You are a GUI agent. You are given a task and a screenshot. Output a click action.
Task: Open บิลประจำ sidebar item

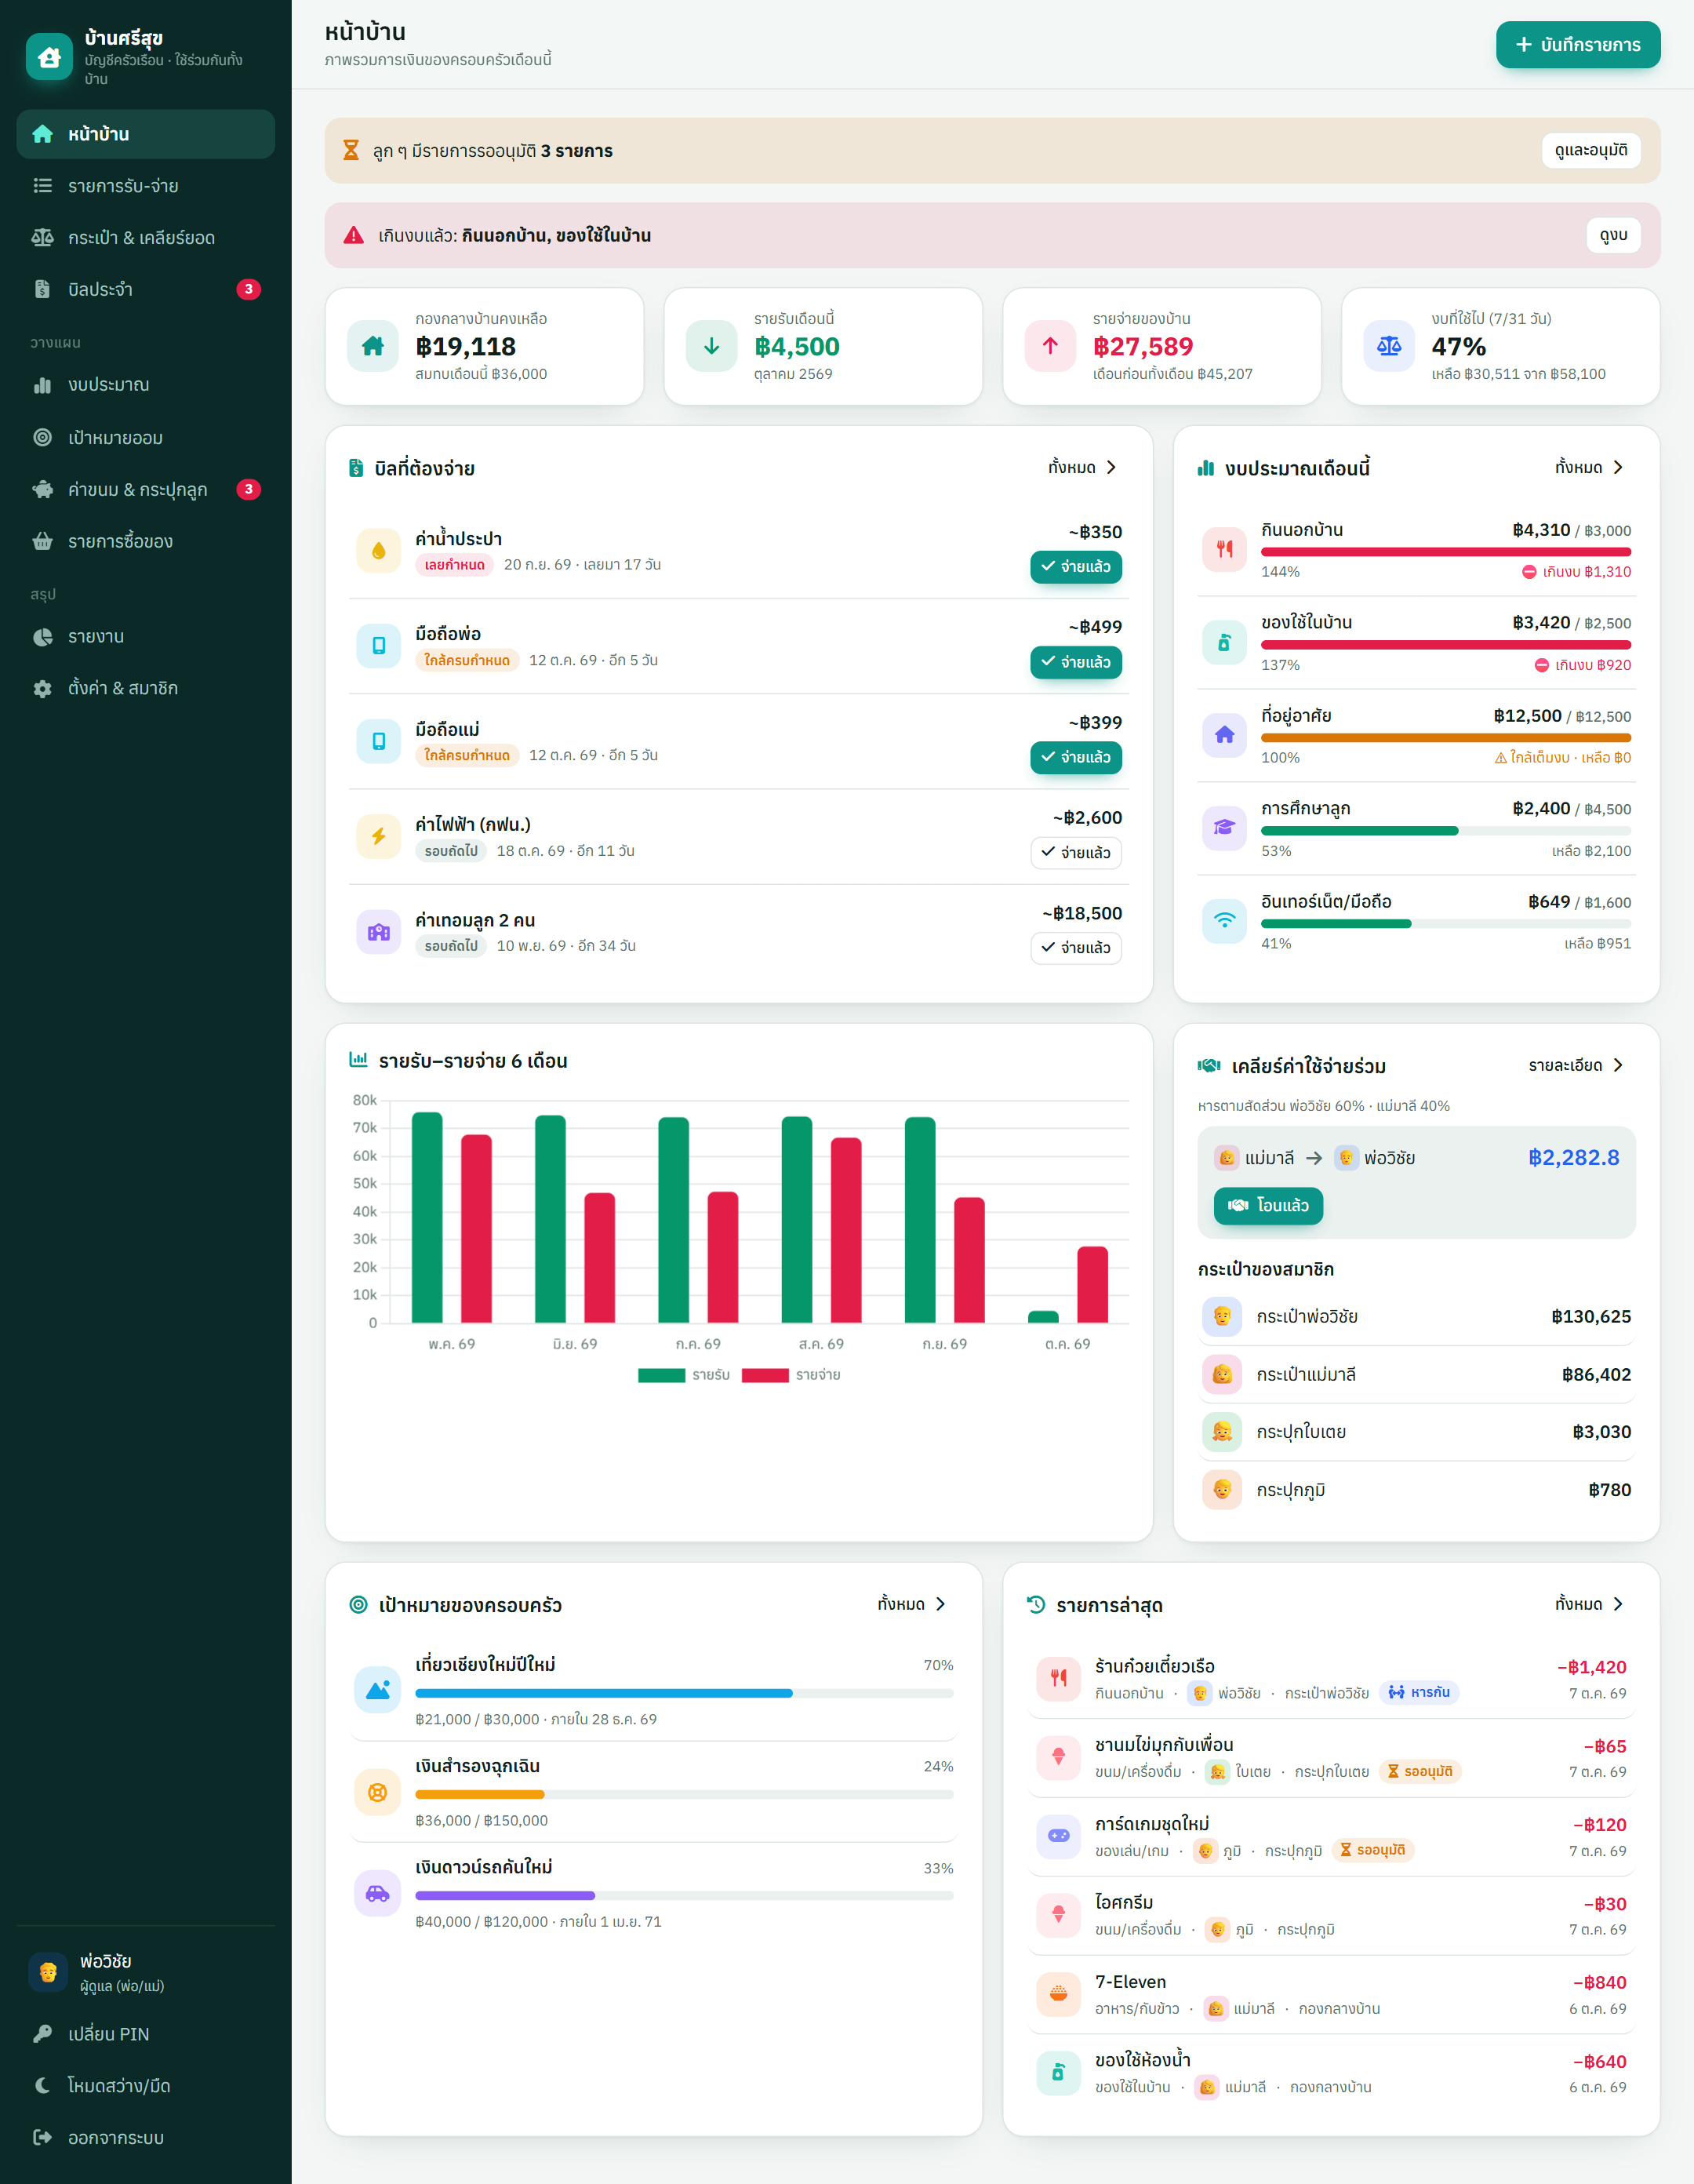pos(145,290)
